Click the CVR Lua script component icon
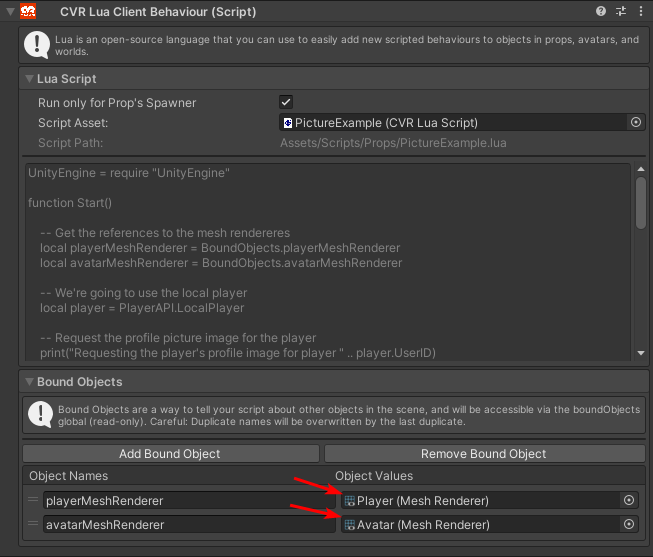Viewport: 653px width, 557px height. pyautogui.click(x=30, y=12)
